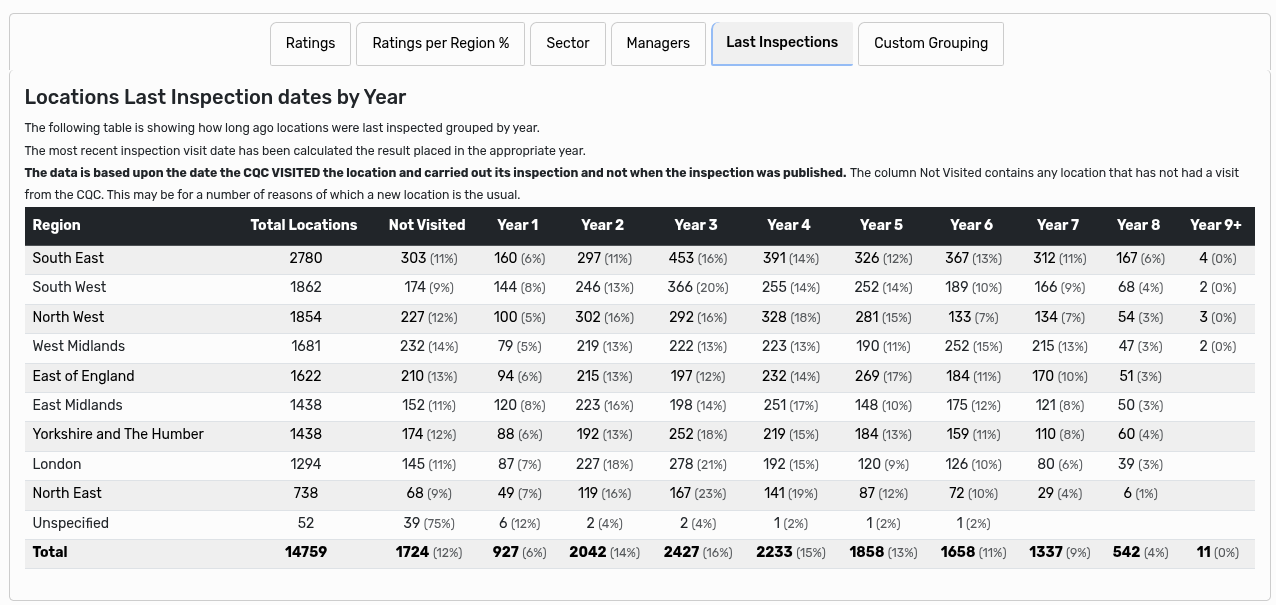Select the Sector tab
This screenshot has height=605, width=1276.
coord(567,44)
